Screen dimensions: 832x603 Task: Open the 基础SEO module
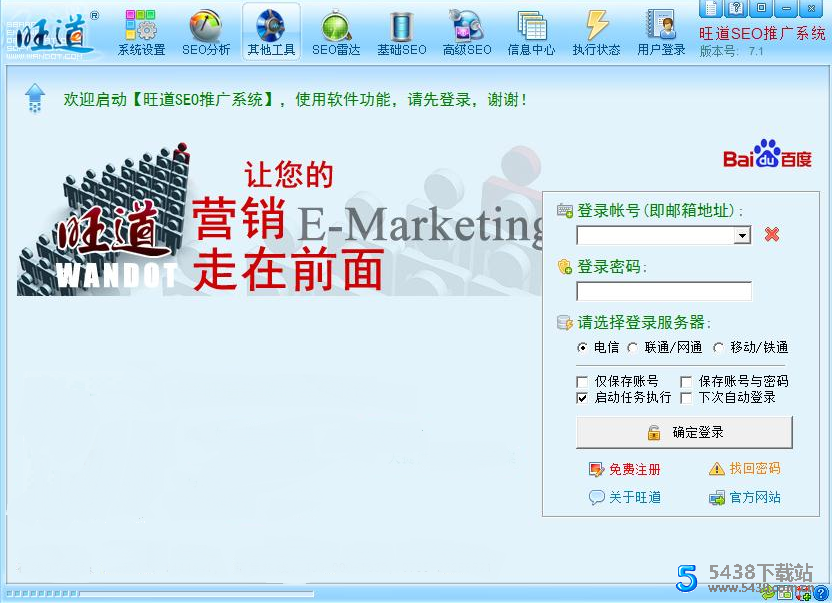pyautogui.click(x=401, y=30)
